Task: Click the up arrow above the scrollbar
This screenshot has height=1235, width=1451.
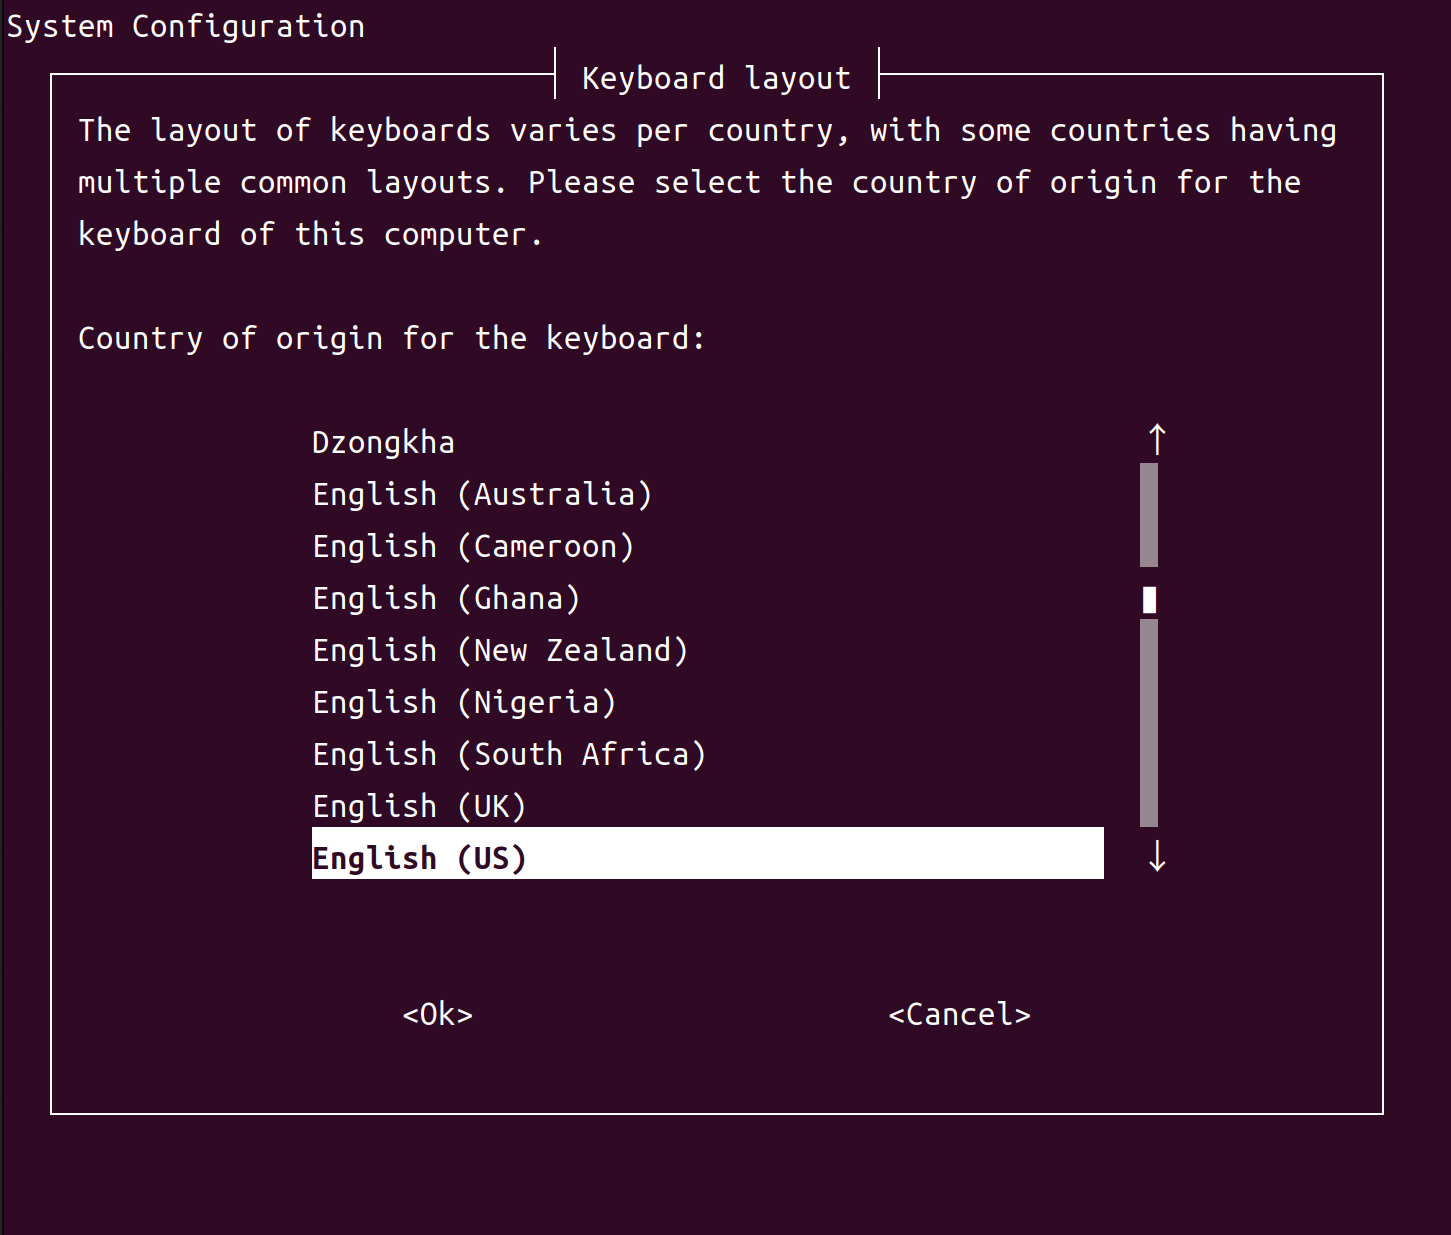Action: (x=1156, y=438)
